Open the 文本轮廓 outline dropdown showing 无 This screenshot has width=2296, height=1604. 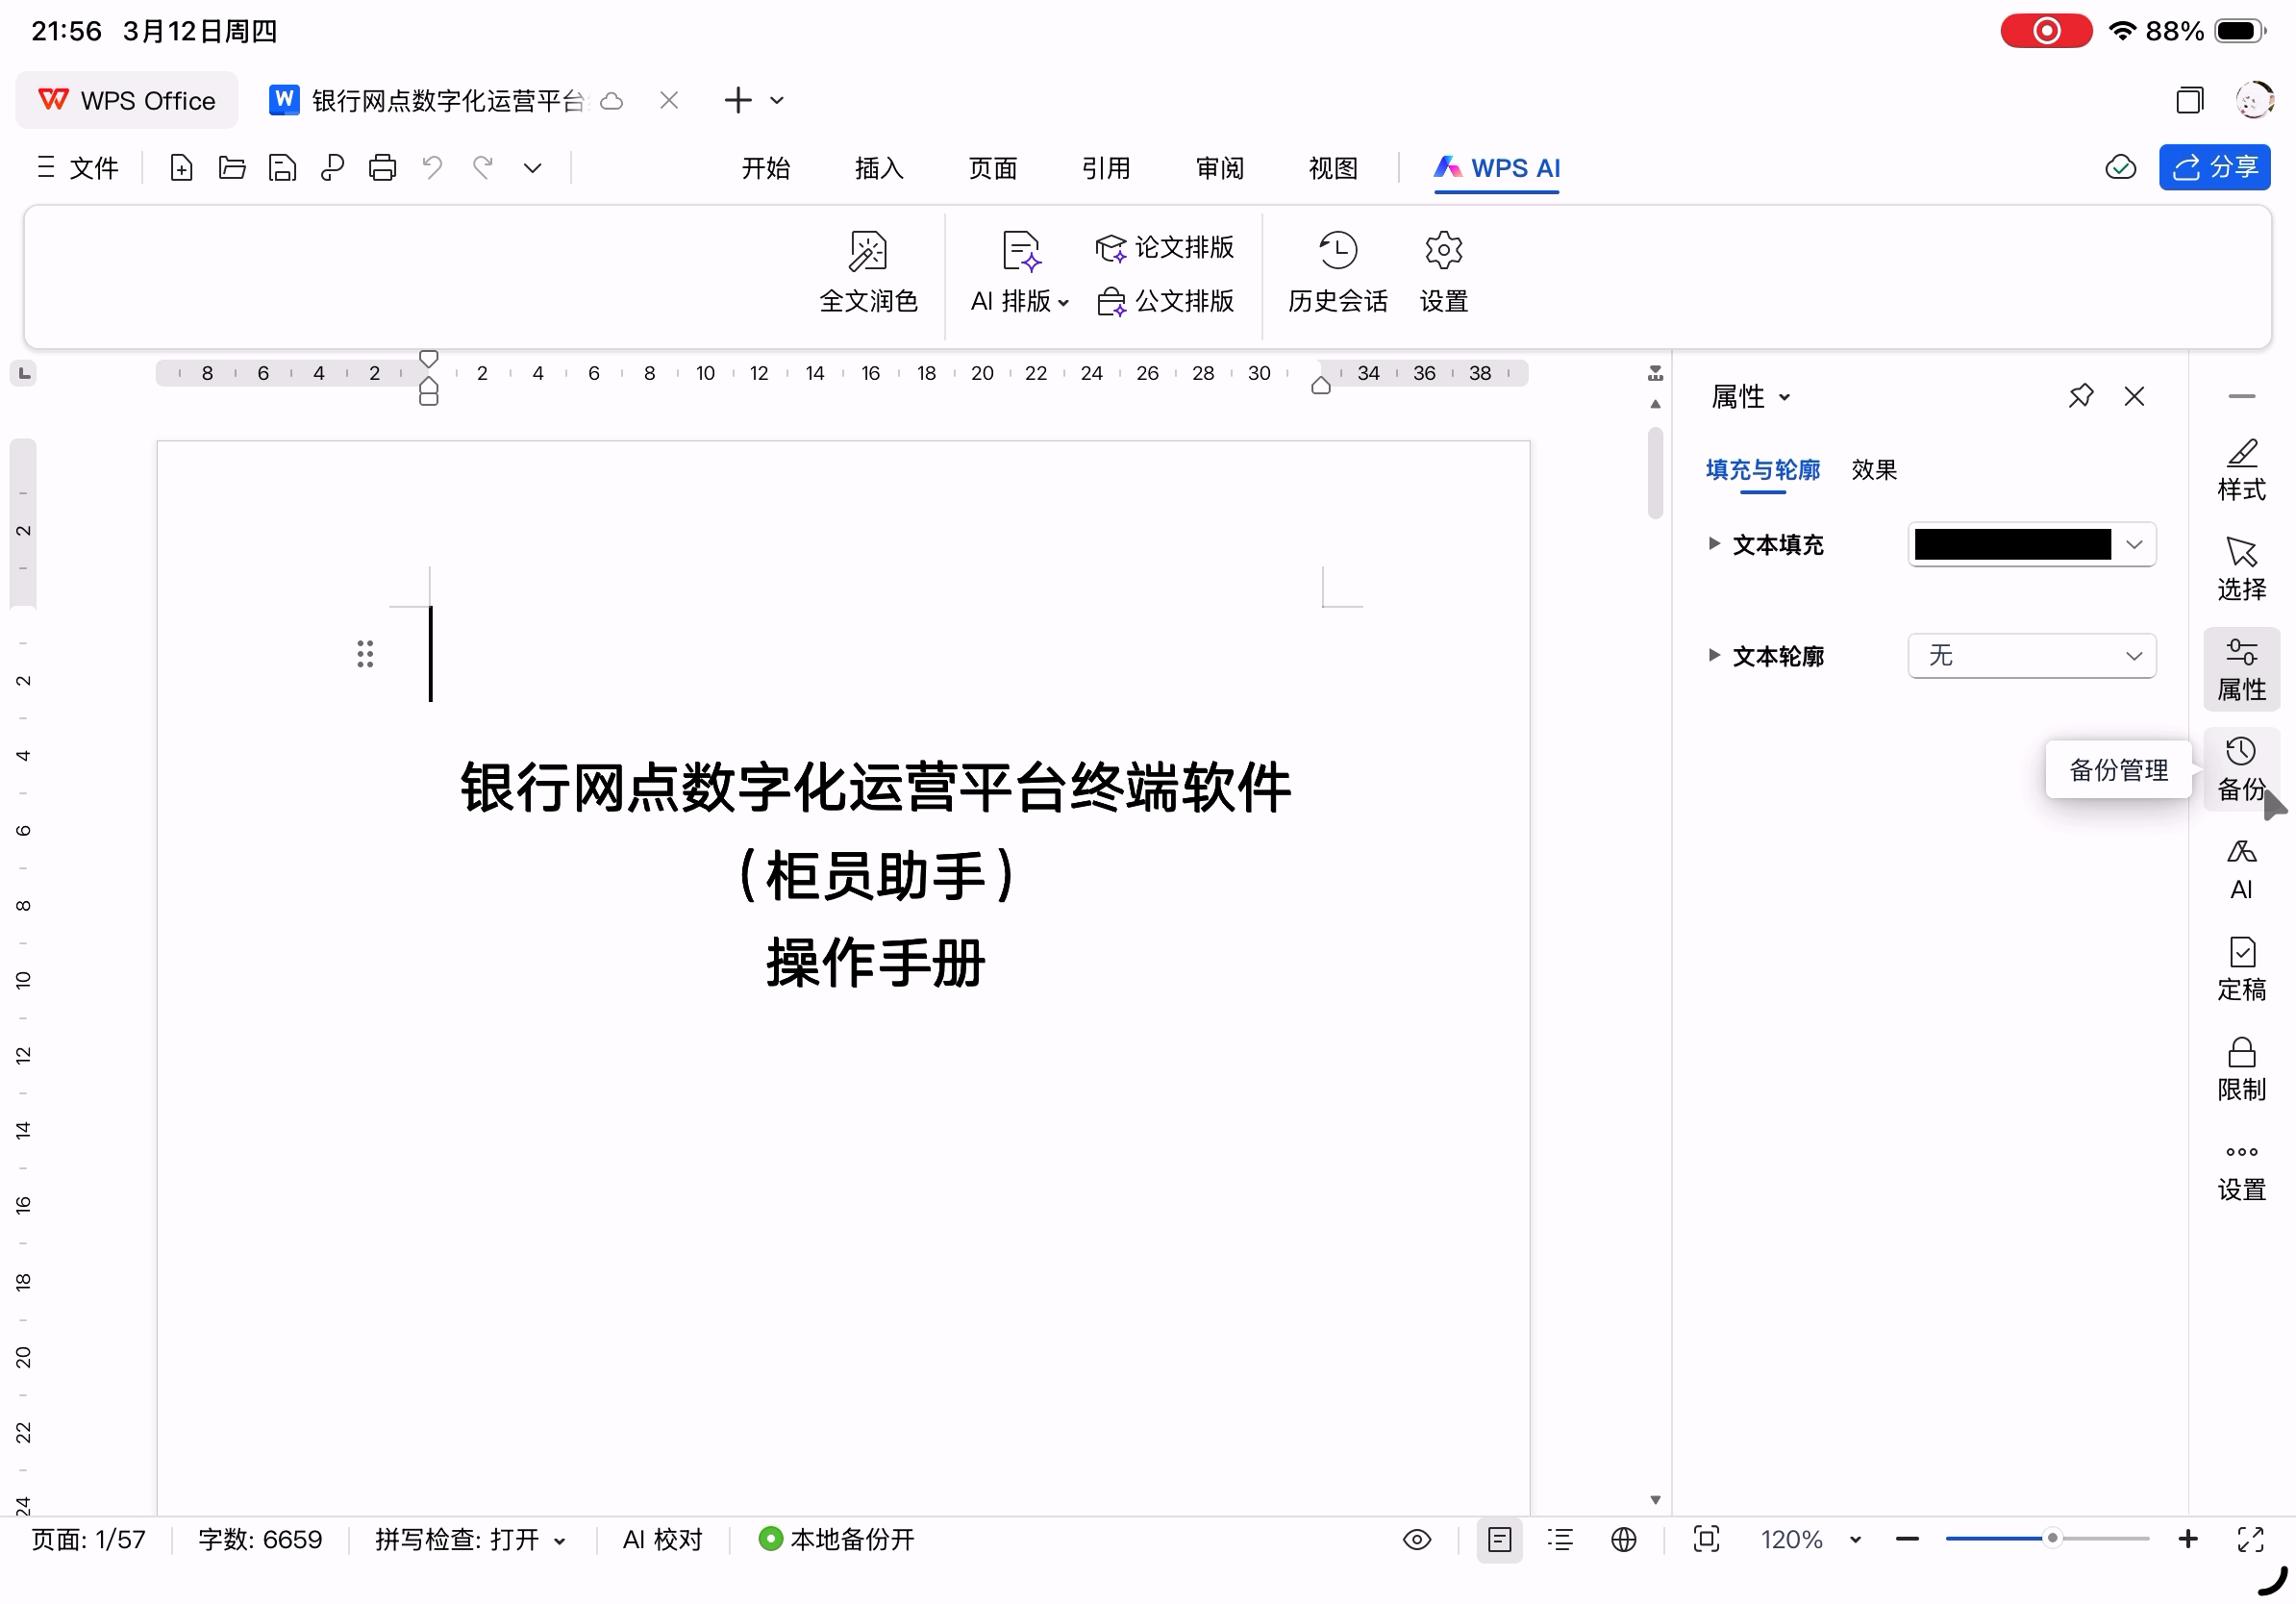point(2031,656)
